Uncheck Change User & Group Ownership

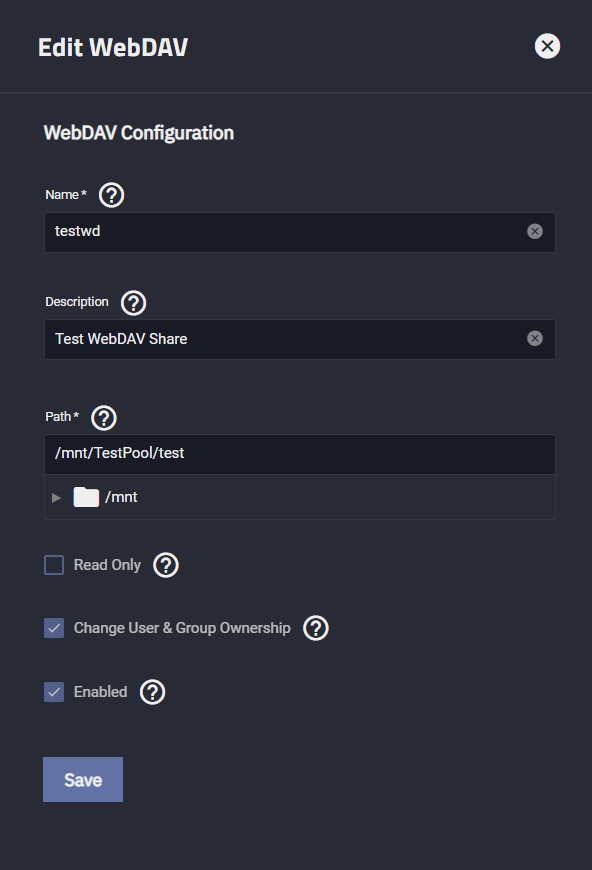coord(54,628)
